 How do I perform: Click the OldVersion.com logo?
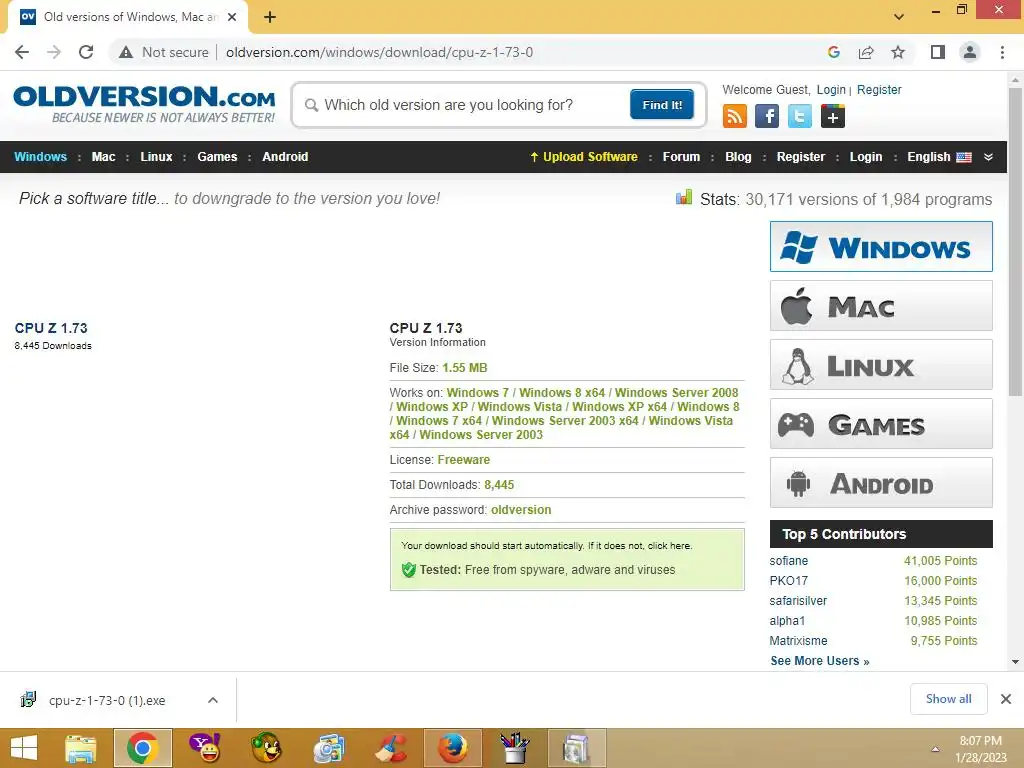[144, 104]
